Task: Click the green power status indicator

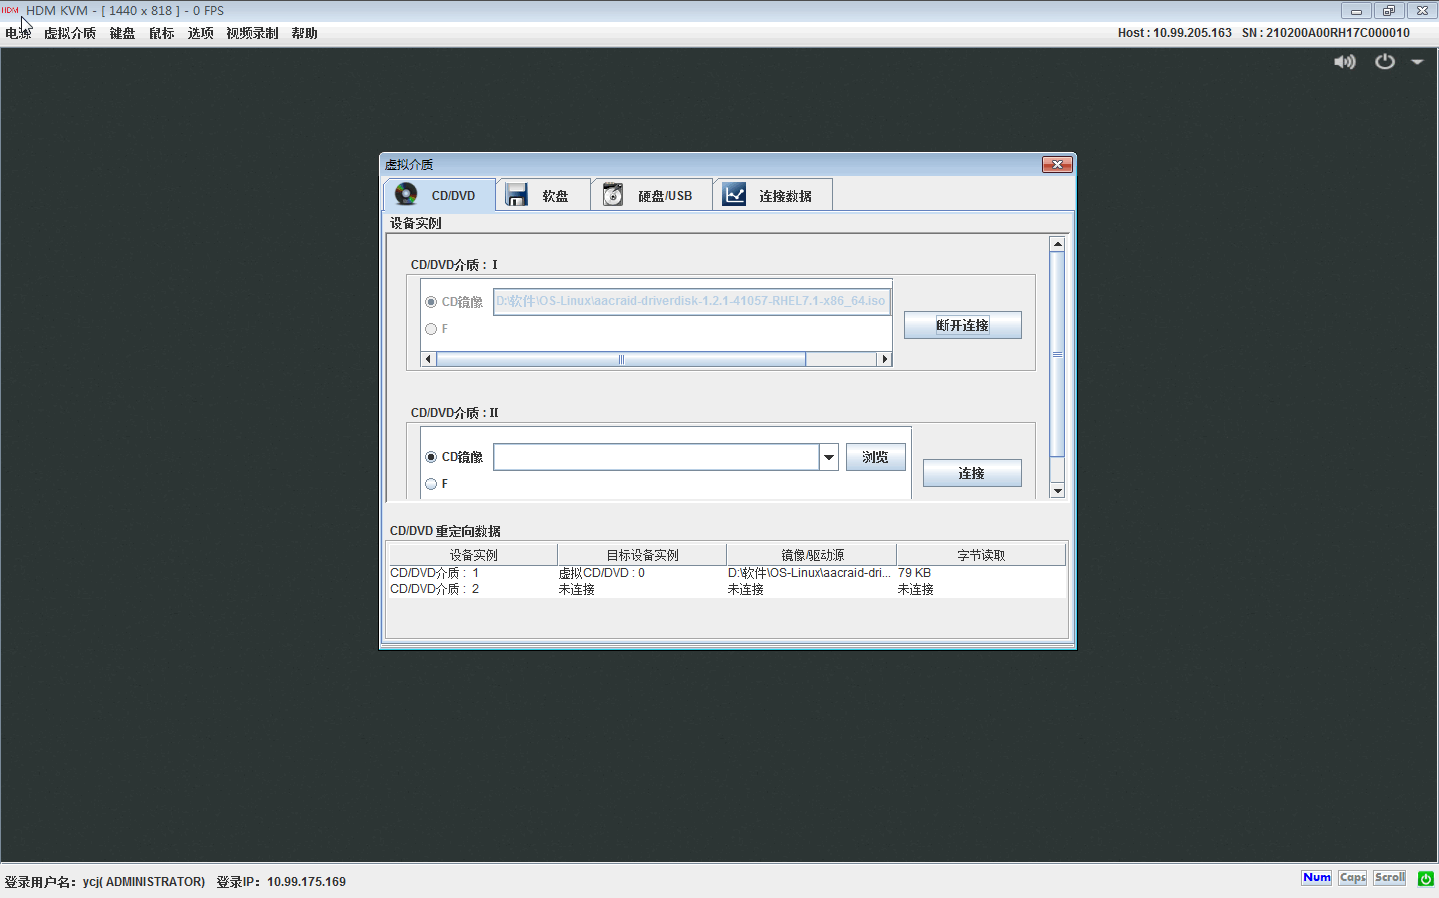Action: click(1426, 878)
